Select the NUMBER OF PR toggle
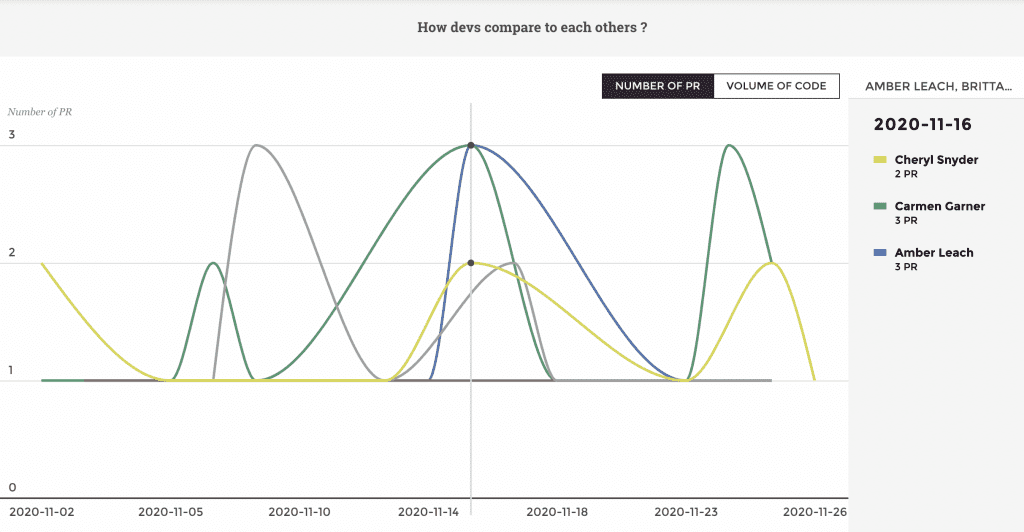Viewport: 1024px width, 532px height. tap(657, 86)
